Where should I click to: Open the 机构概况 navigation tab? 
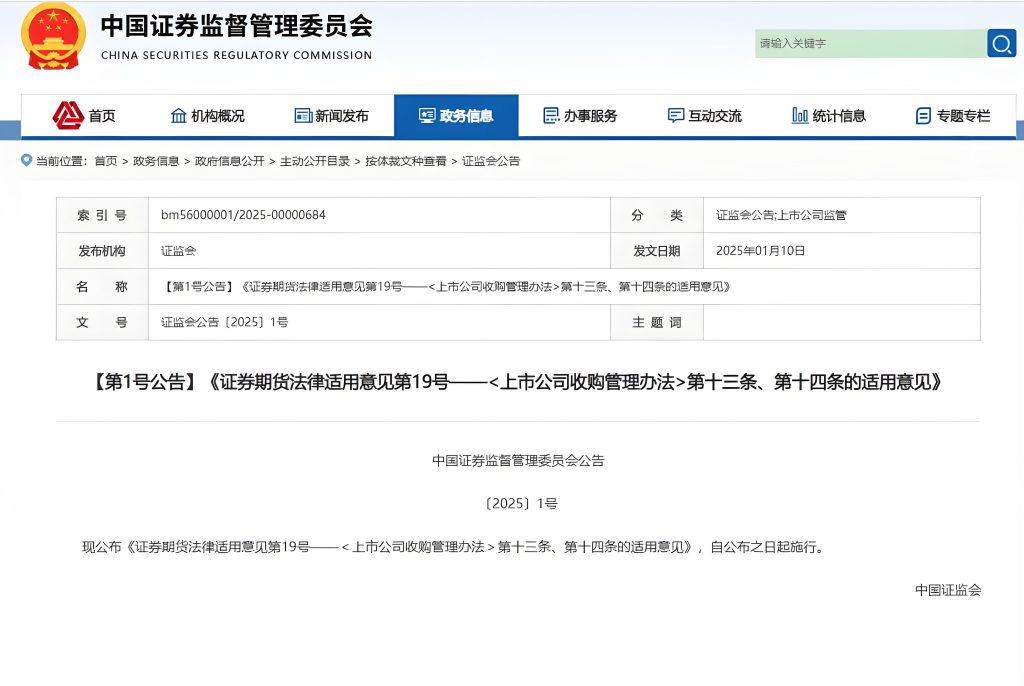pyautogui.click(x=208, y=116)
